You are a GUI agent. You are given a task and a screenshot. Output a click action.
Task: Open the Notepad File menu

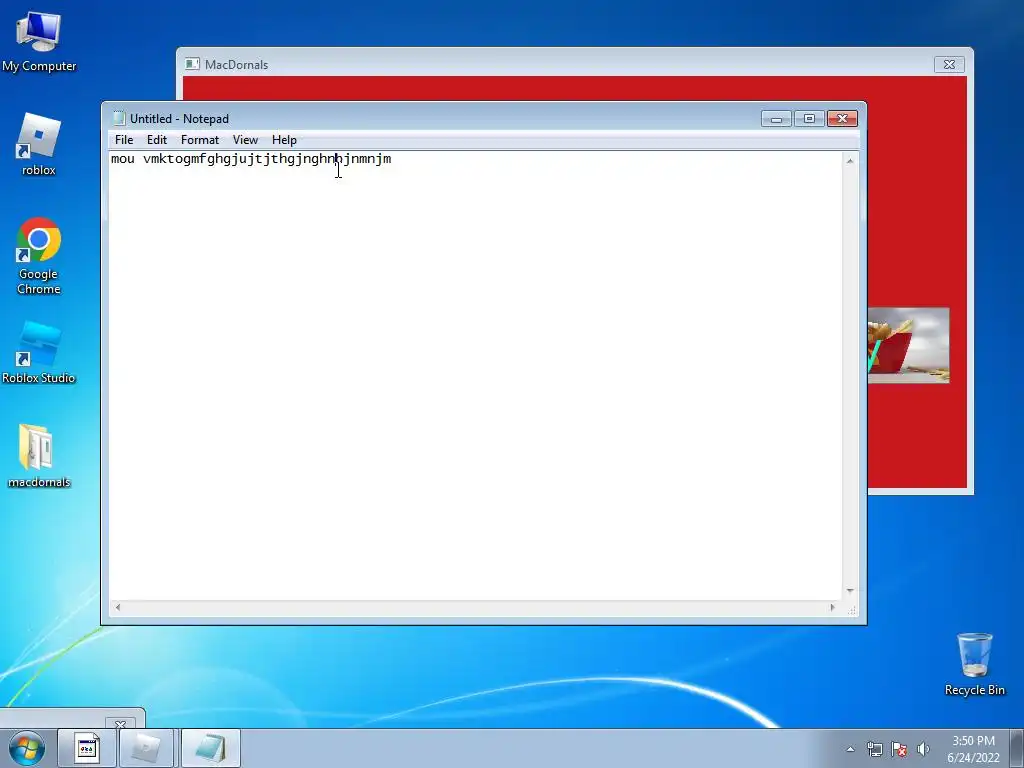coord(124,140)
